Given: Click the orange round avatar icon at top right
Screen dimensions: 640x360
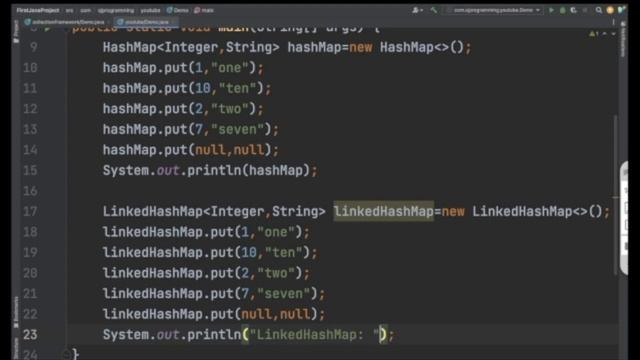Looking at the screenshot, I should click(610, 10).
